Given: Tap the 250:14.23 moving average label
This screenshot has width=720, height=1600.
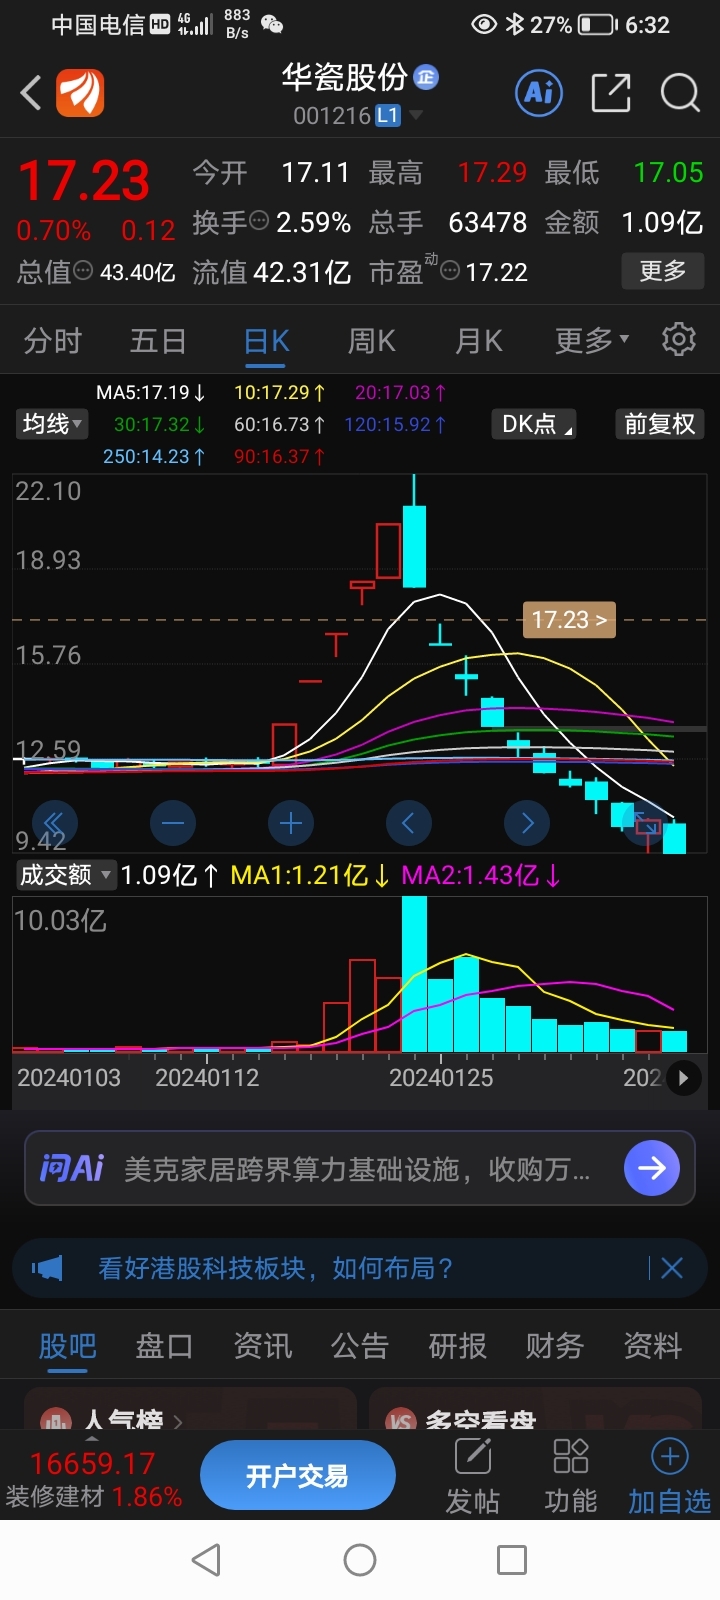Looking at the screenshot, I should (154, 456).
